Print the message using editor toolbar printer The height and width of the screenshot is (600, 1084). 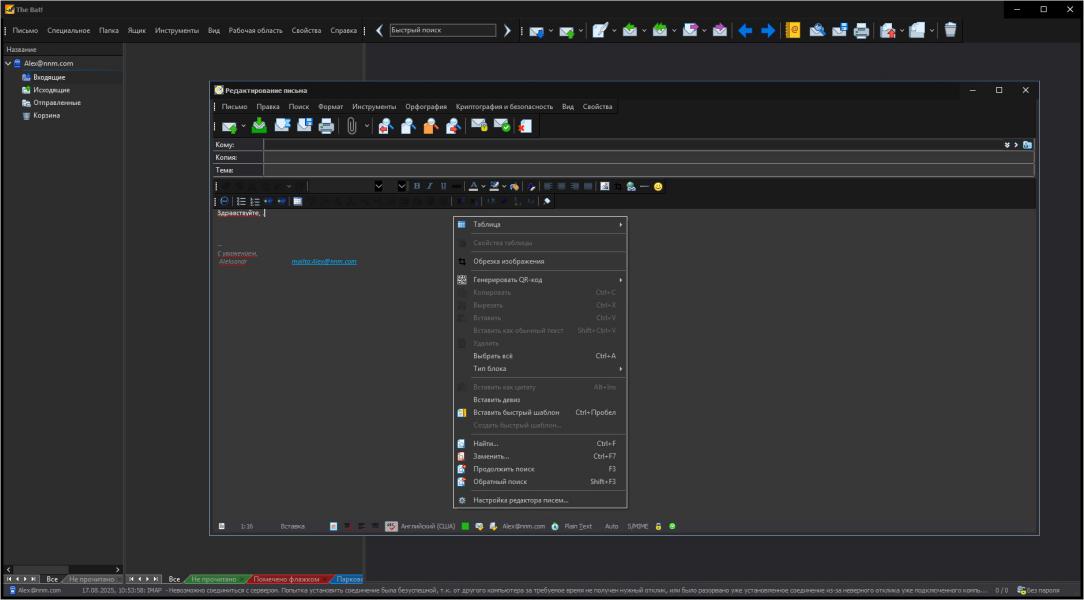[326, 126]
